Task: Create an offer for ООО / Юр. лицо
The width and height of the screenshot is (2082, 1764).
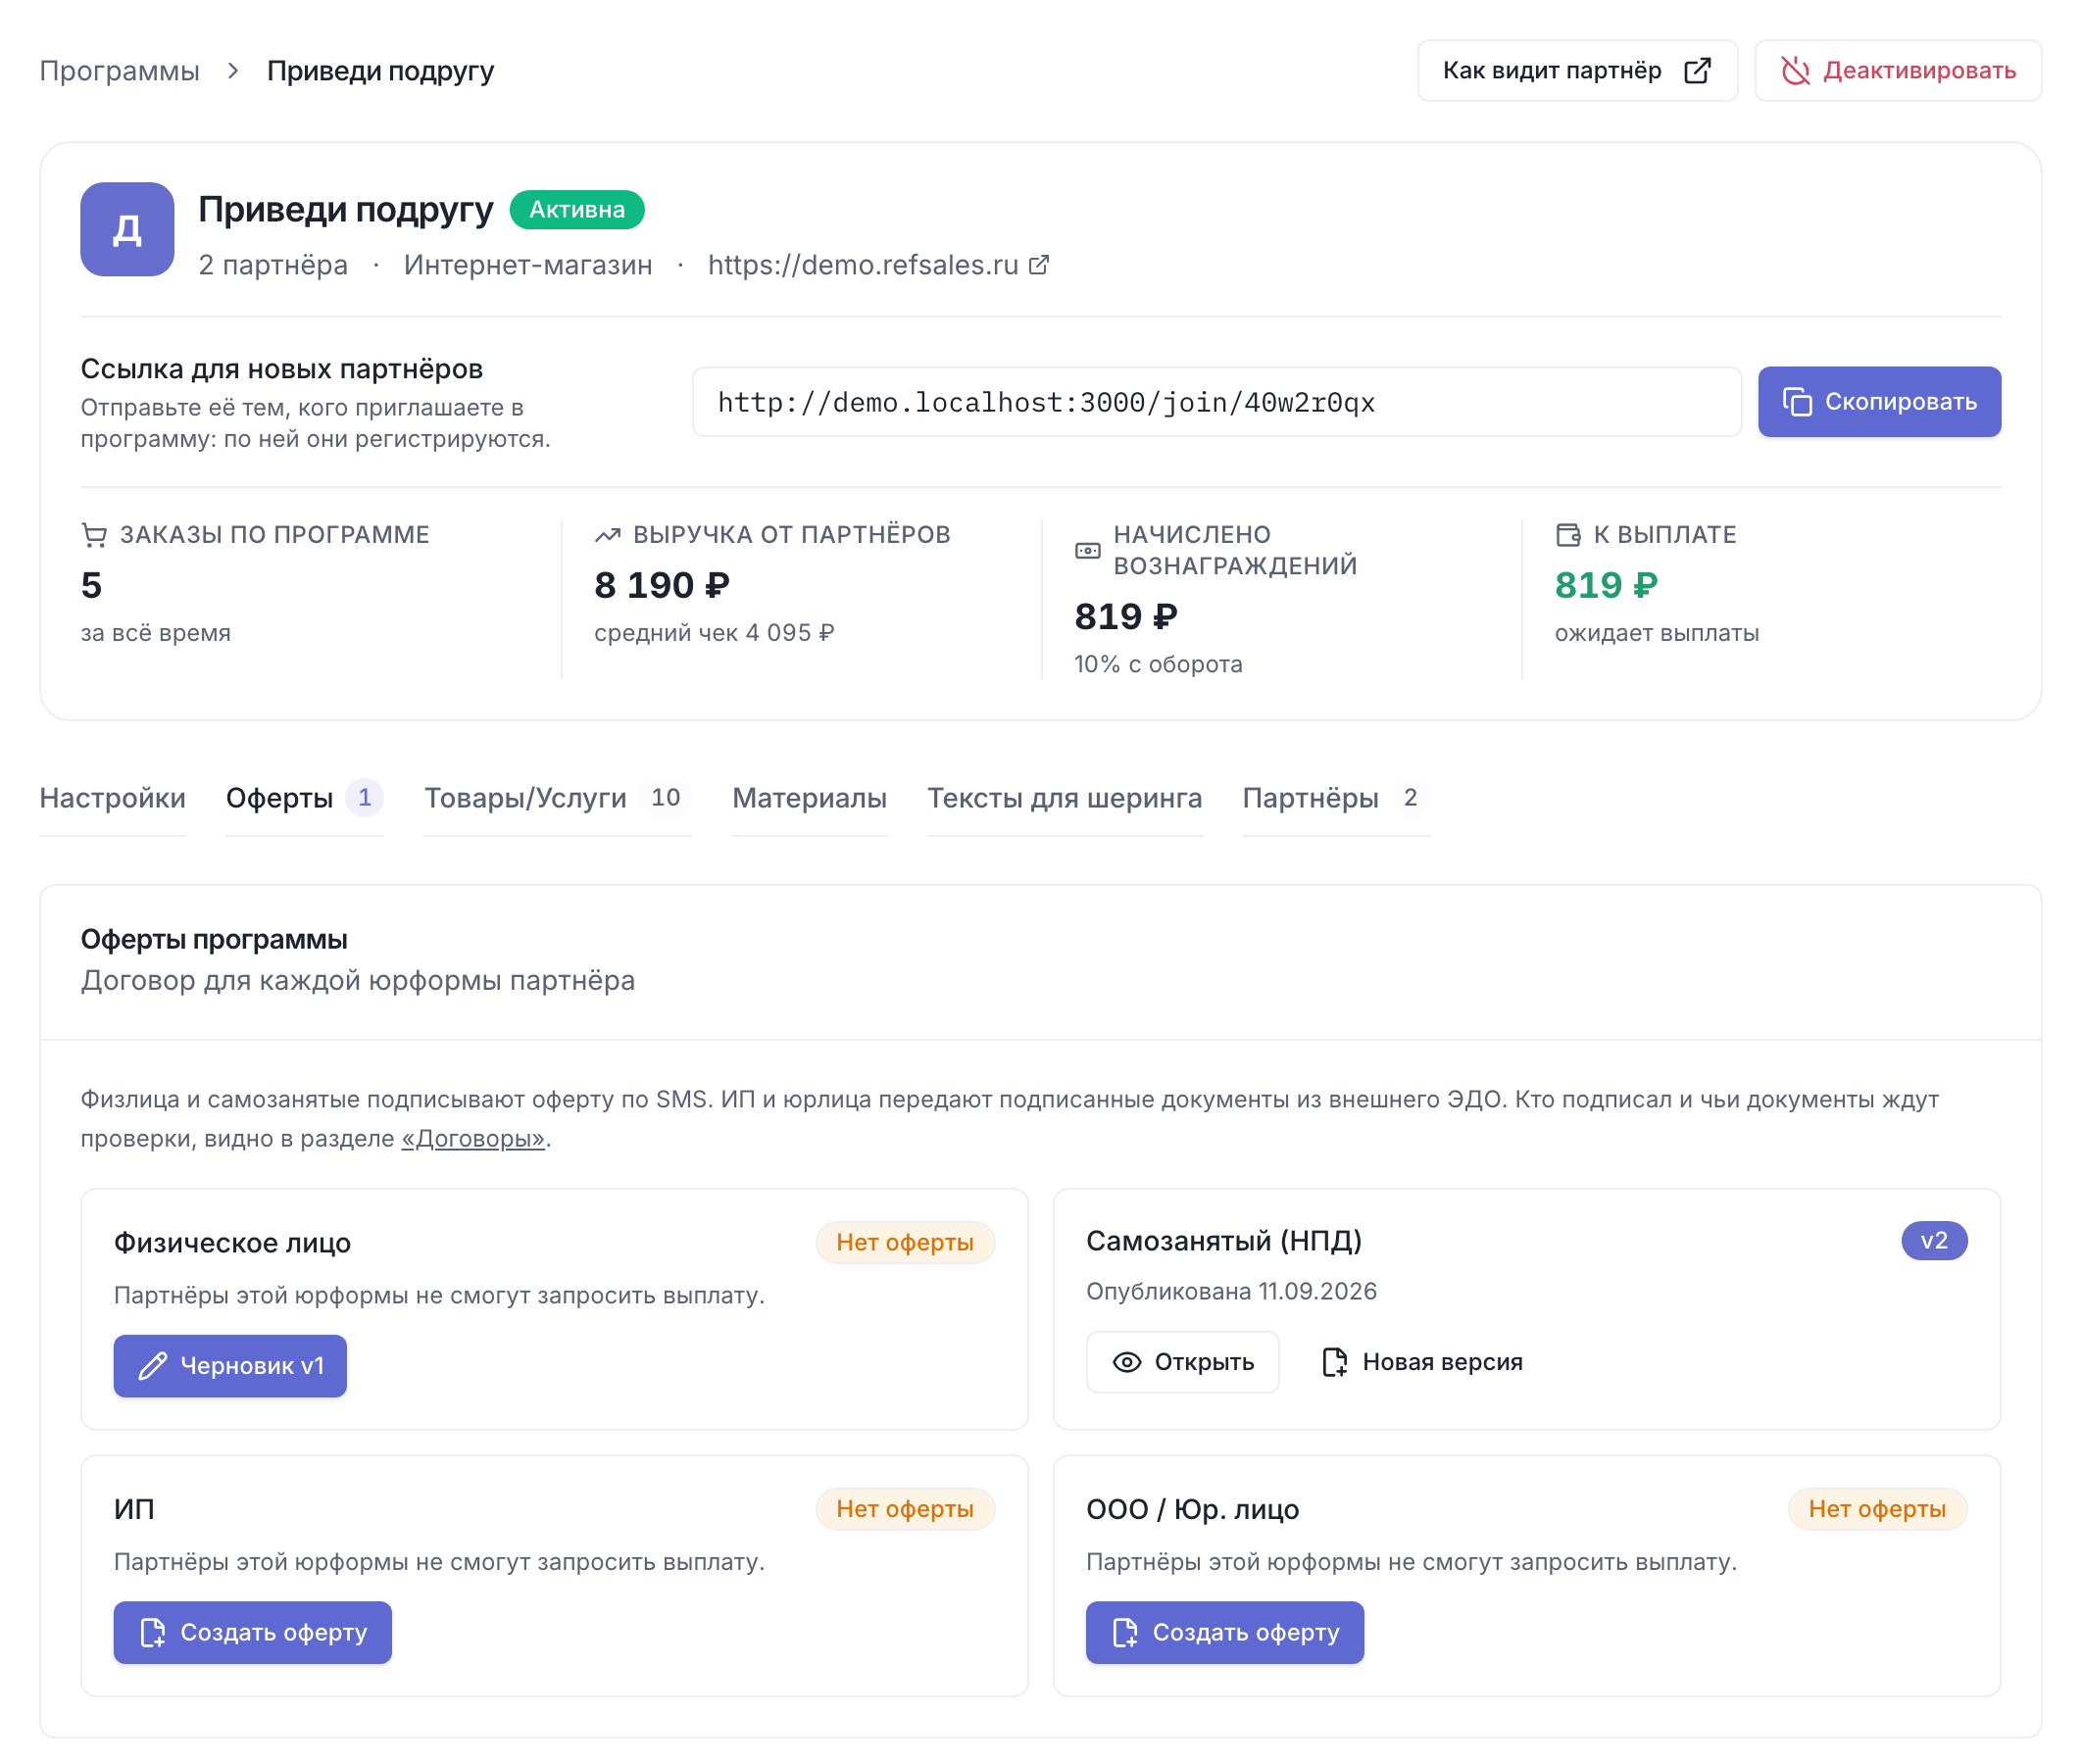Action: pyautogui.click(x=1225, y=1632)
